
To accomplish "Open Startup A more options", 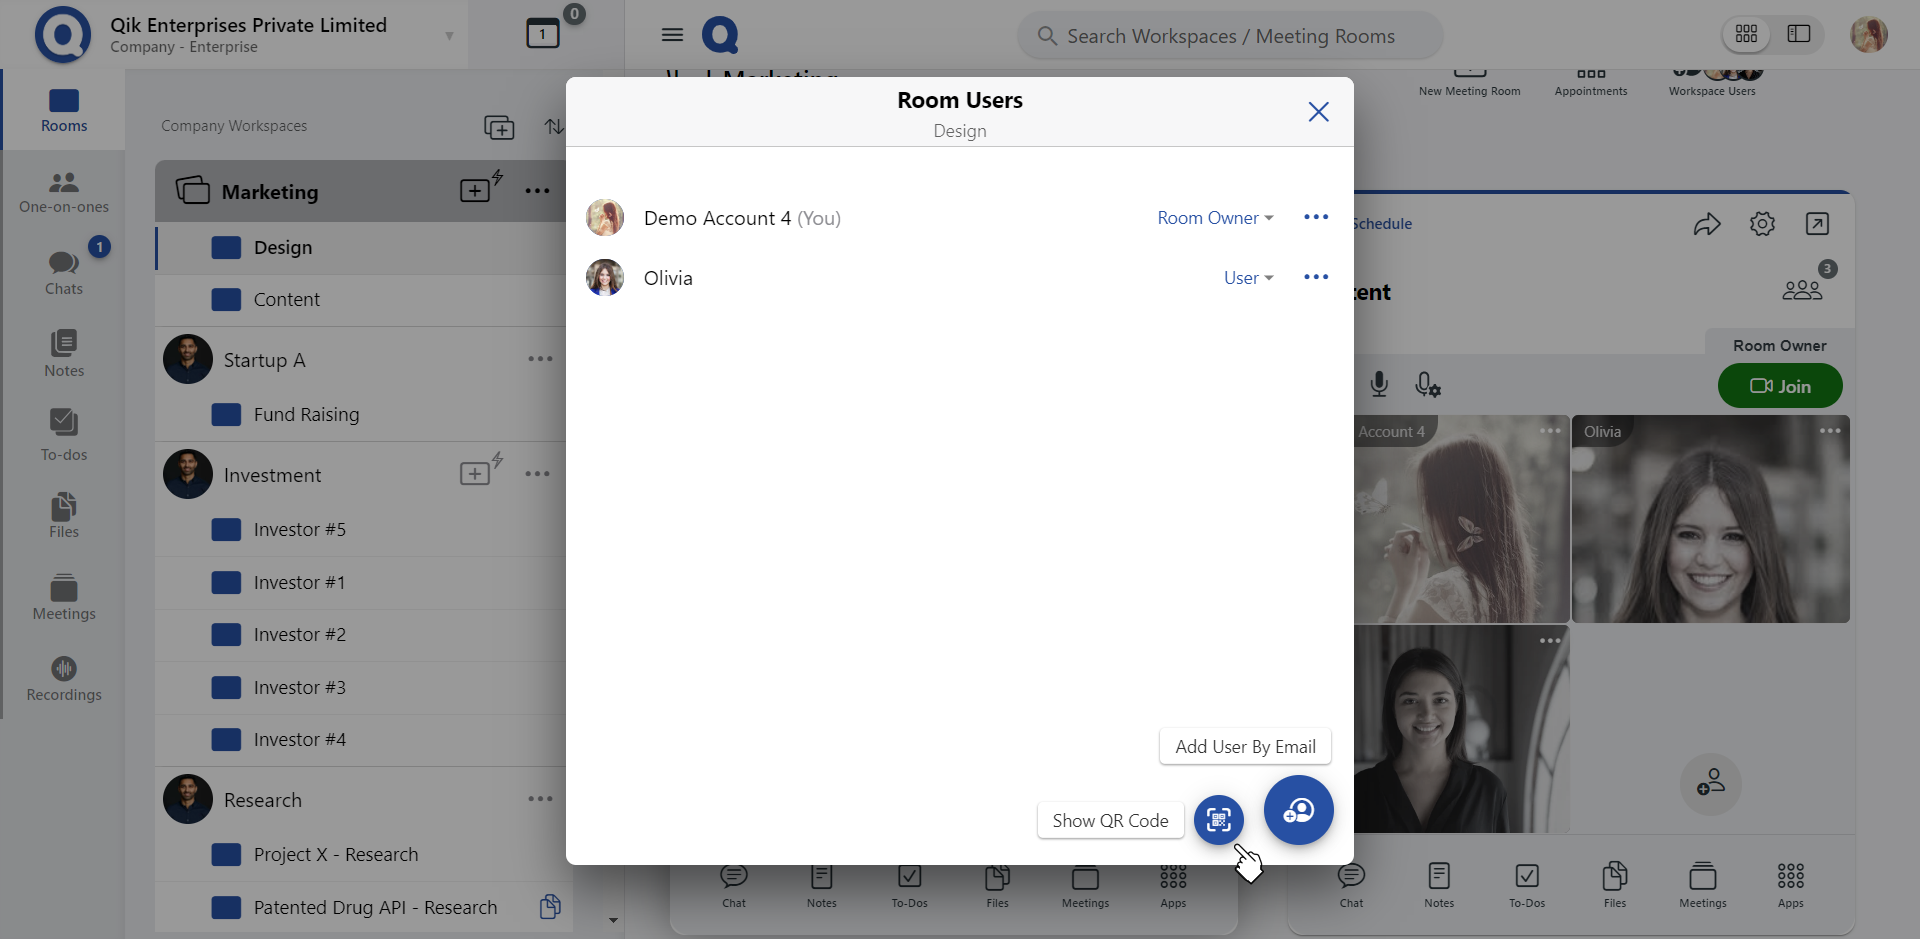I will (x=540, y=359).
